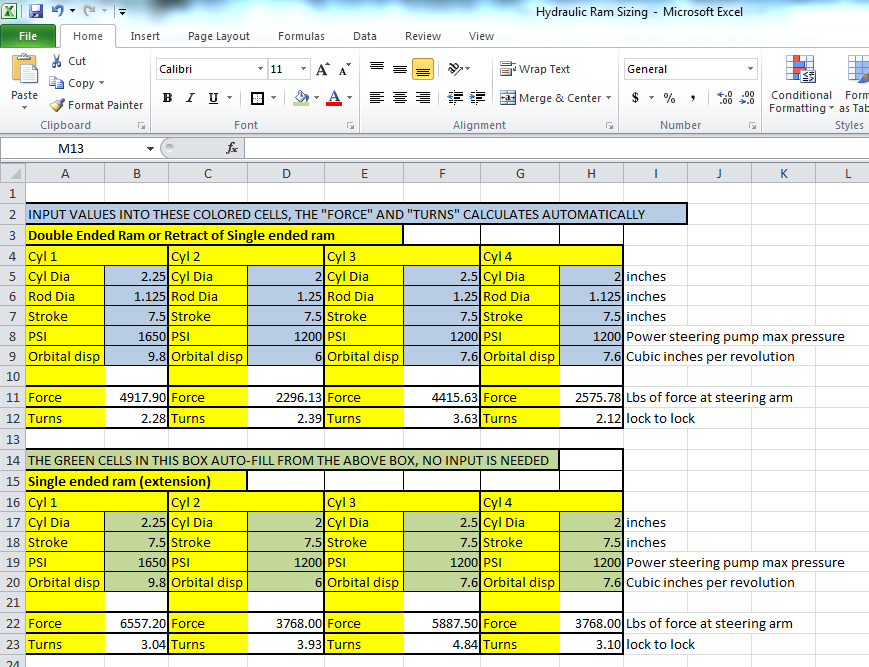Open the font name Calibri dropdown
Viewport: 869px width, 667px height.
[x=261, y=69]
